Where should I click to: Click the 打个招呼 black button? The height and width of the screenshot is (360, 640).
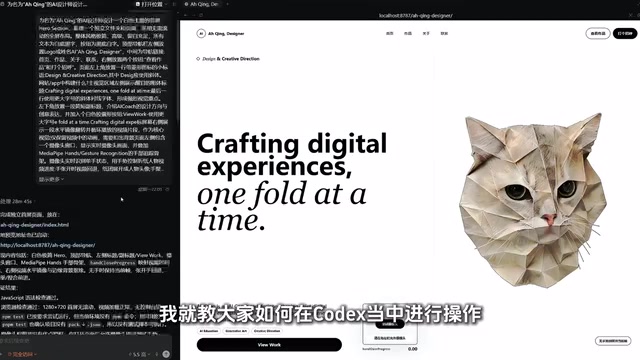[x=625, y=33]
